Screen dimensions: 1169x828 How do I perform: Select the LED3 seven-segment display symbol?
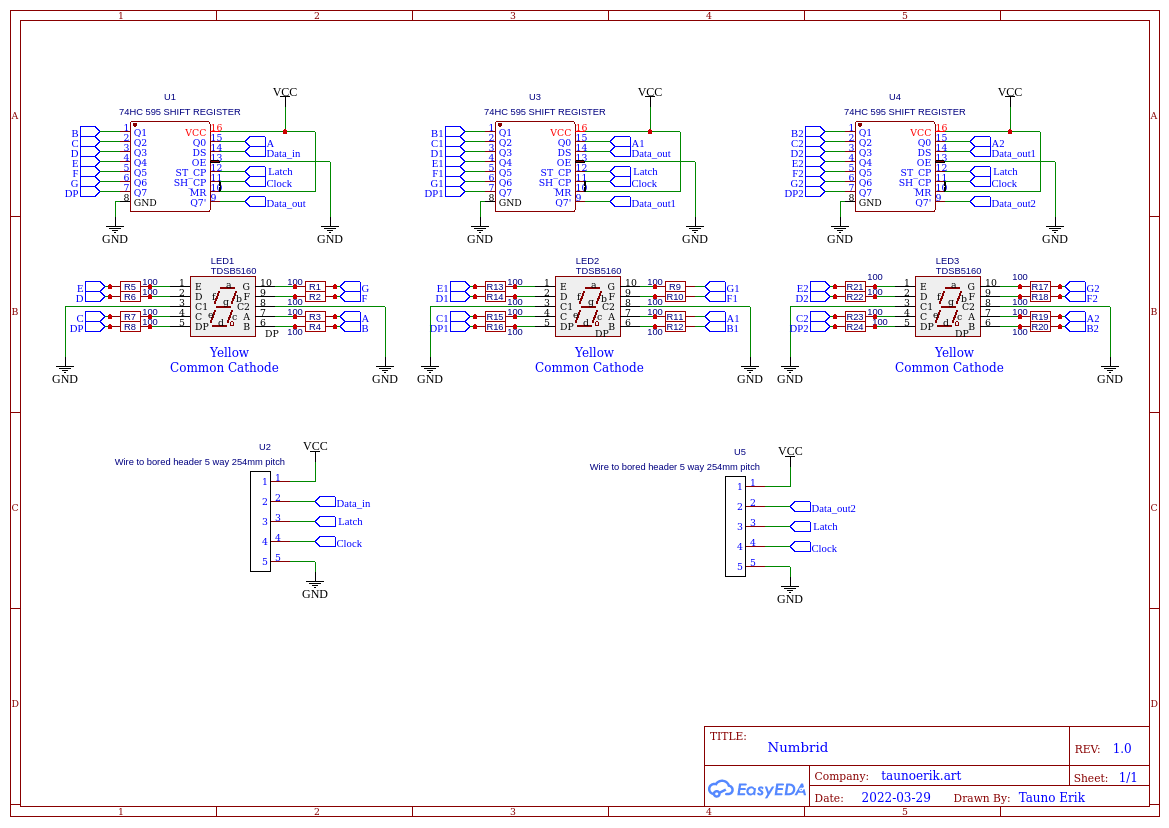click(947, 306)
